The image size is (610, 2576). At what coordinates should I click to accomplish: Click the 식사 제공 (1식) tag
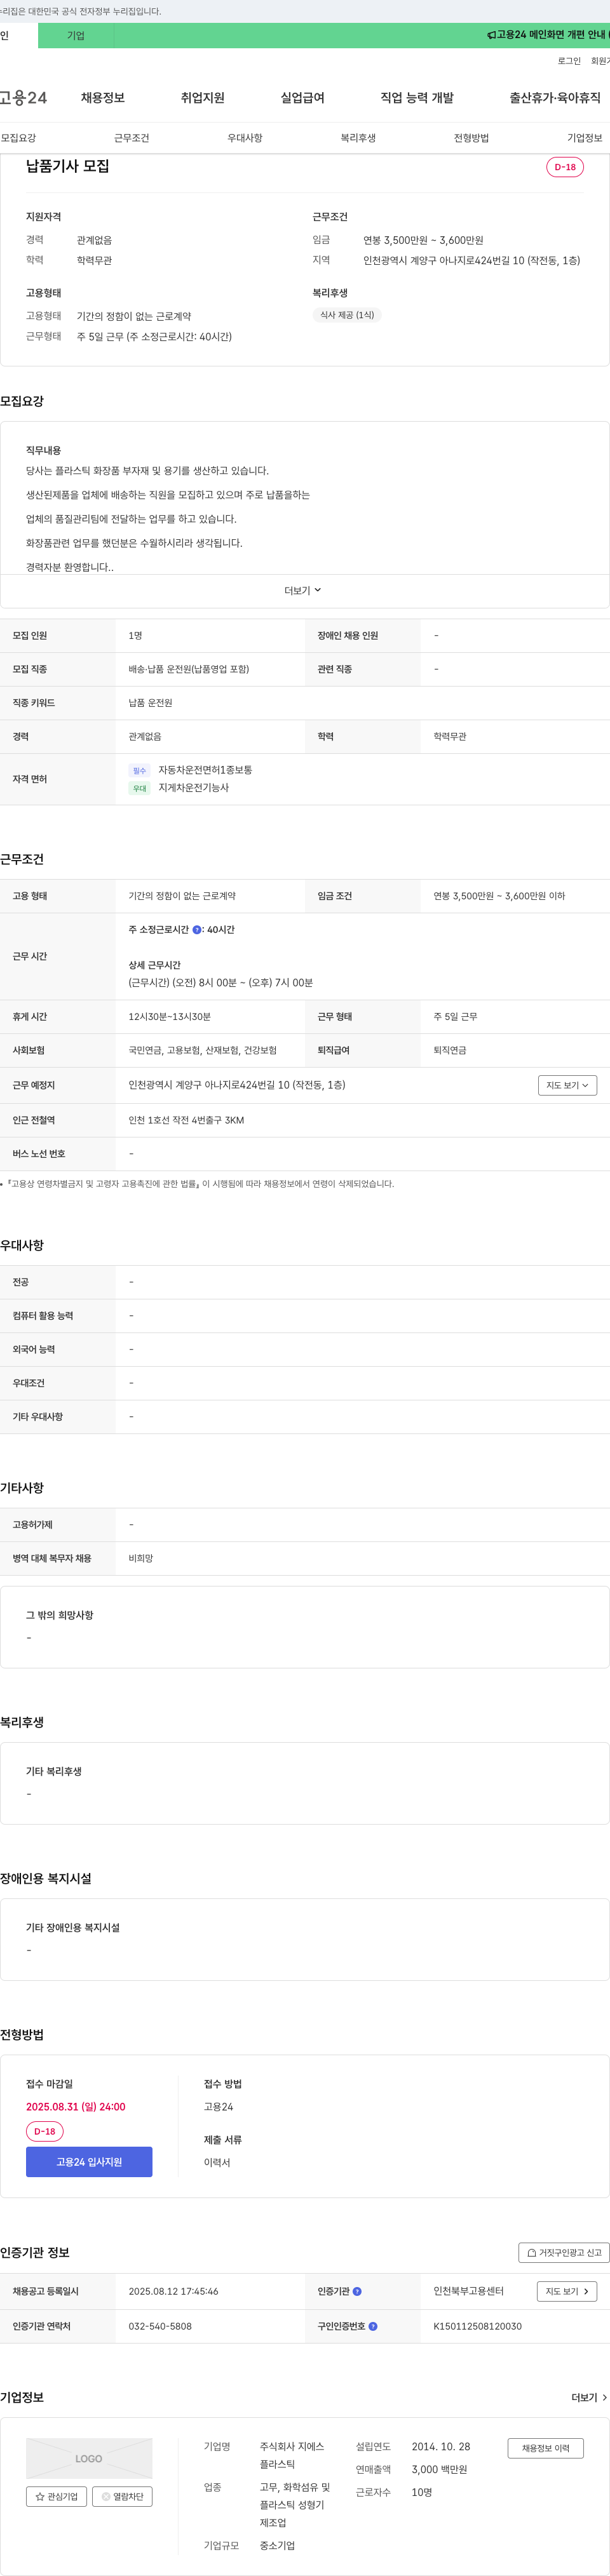point(347,315)
